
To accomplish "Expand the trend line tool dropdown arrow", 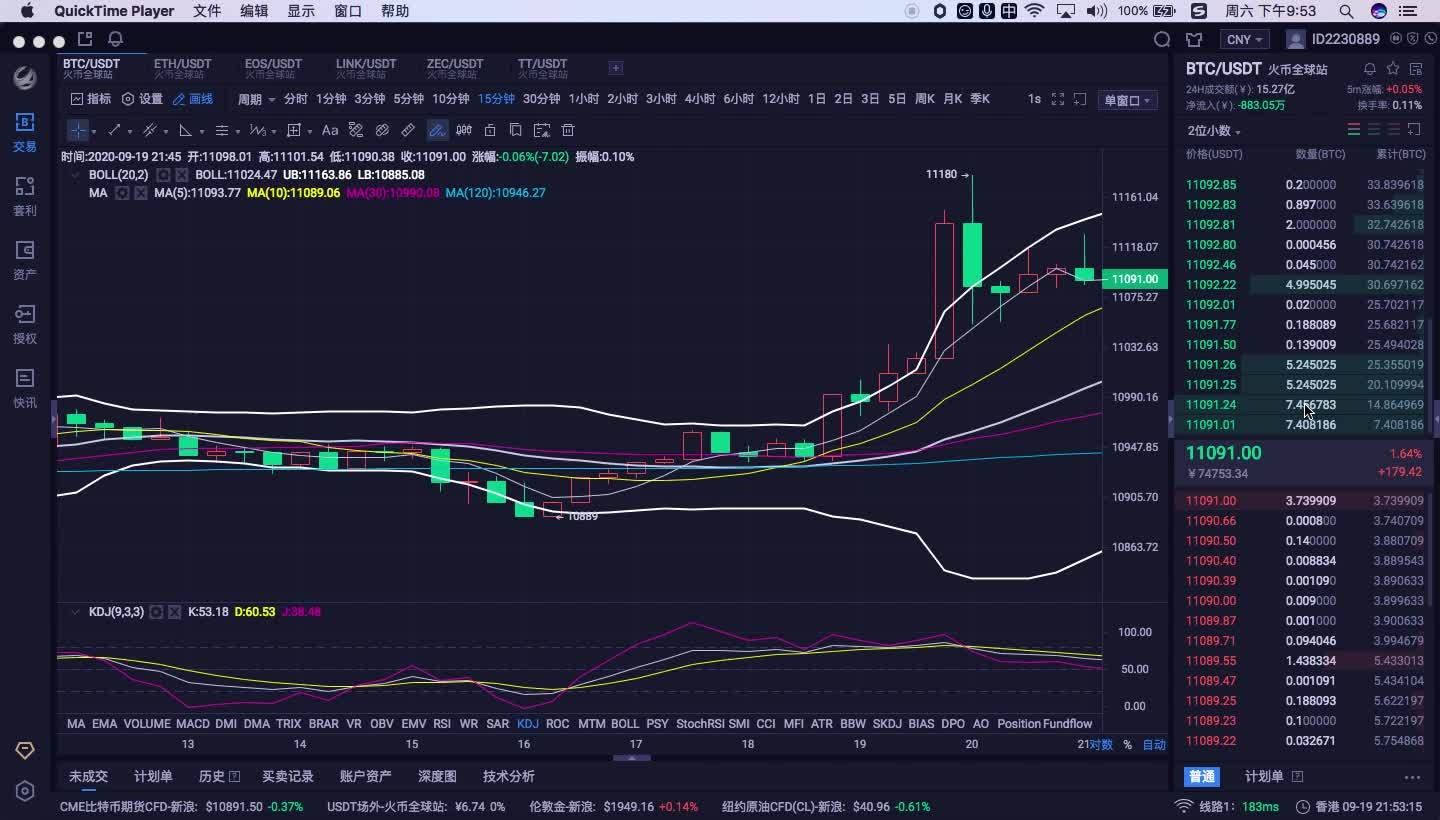I will (x=130, y=131).
